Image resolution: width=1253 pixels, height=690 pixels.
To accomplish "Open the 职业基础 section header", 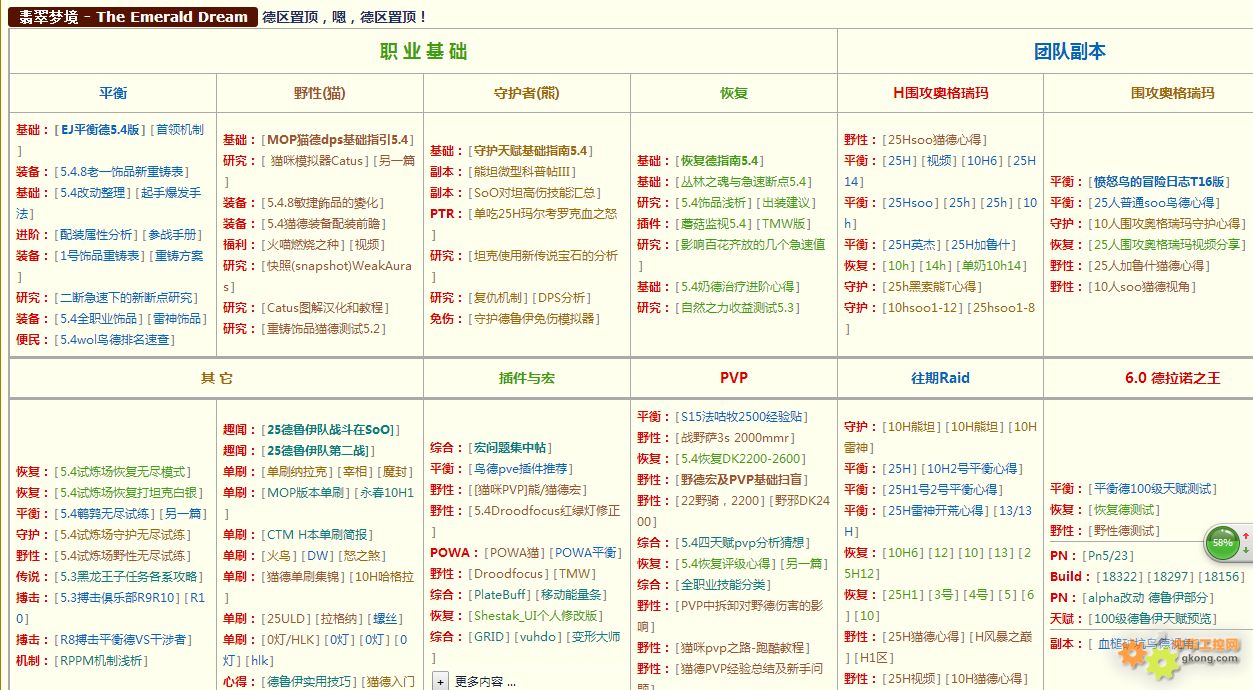I will (x=423, y=52).
